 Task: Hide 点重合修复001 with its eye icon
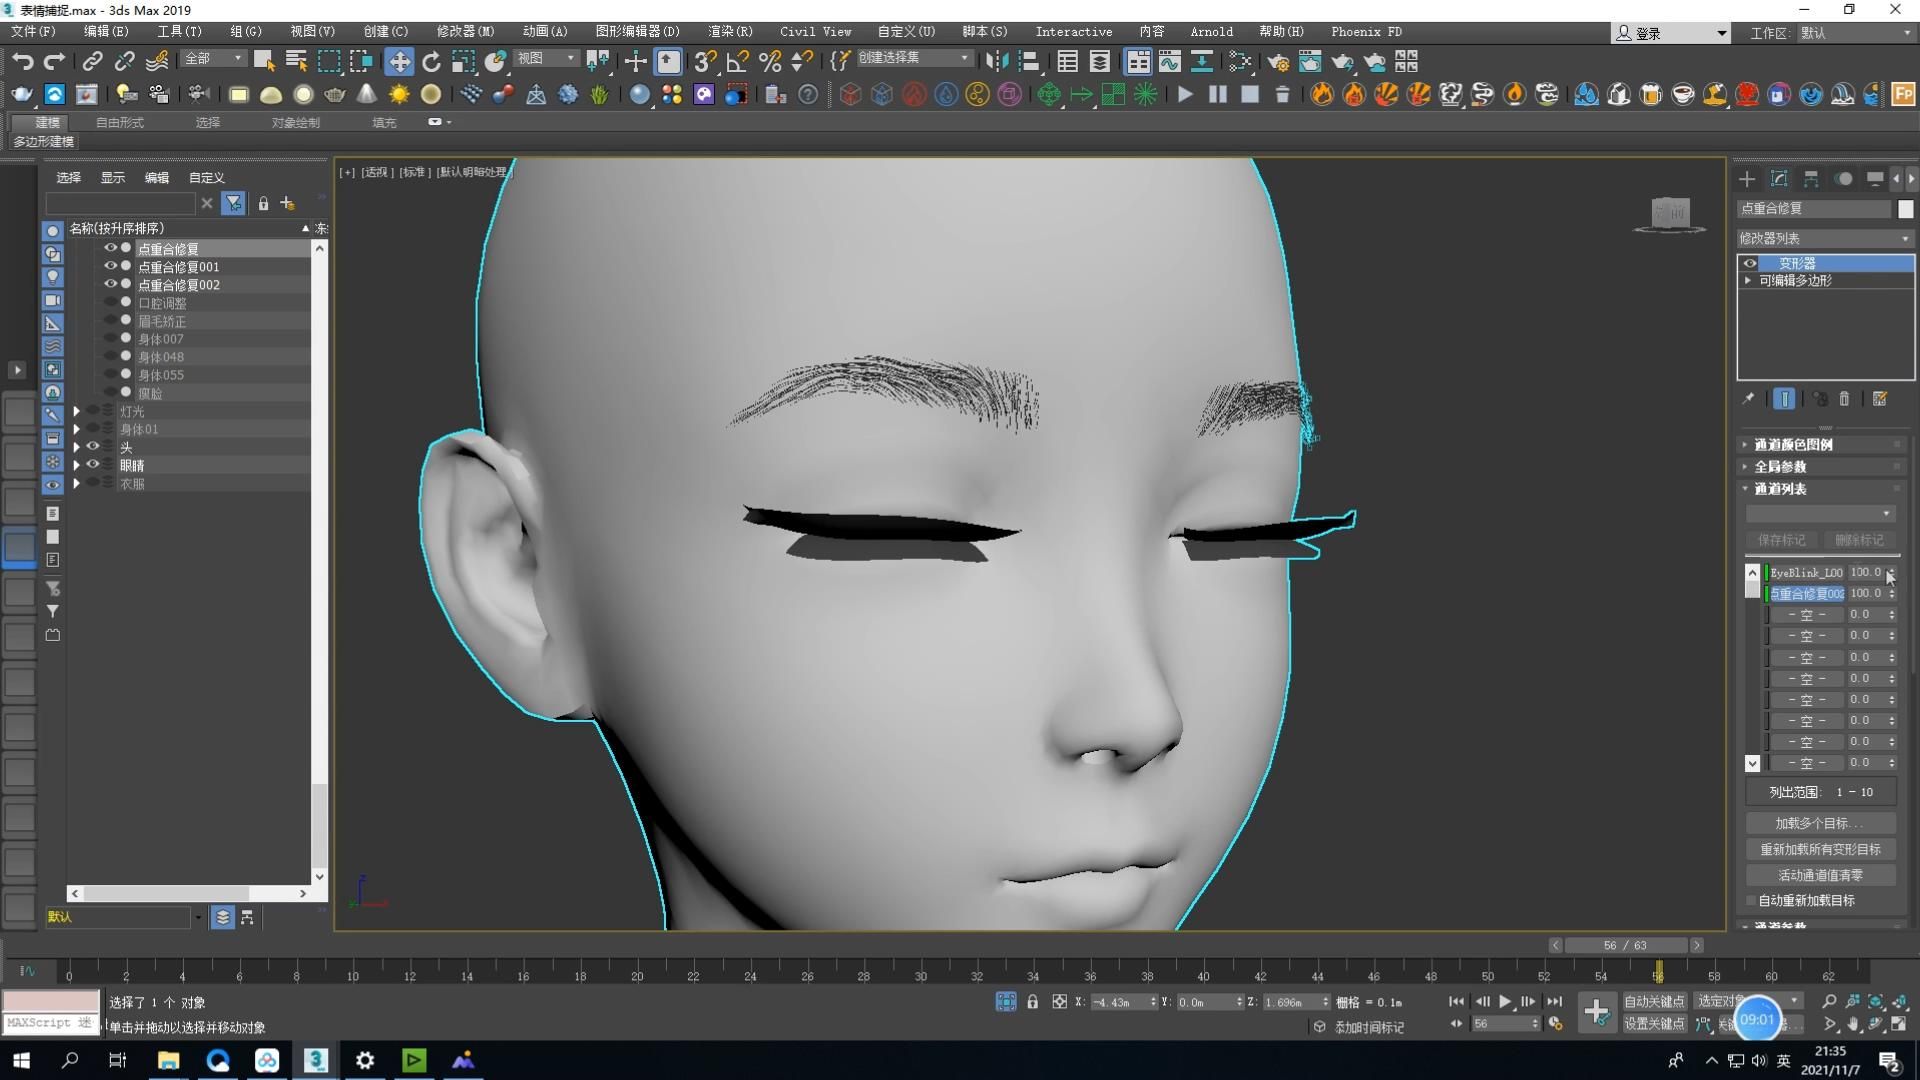tap(110, 266)
